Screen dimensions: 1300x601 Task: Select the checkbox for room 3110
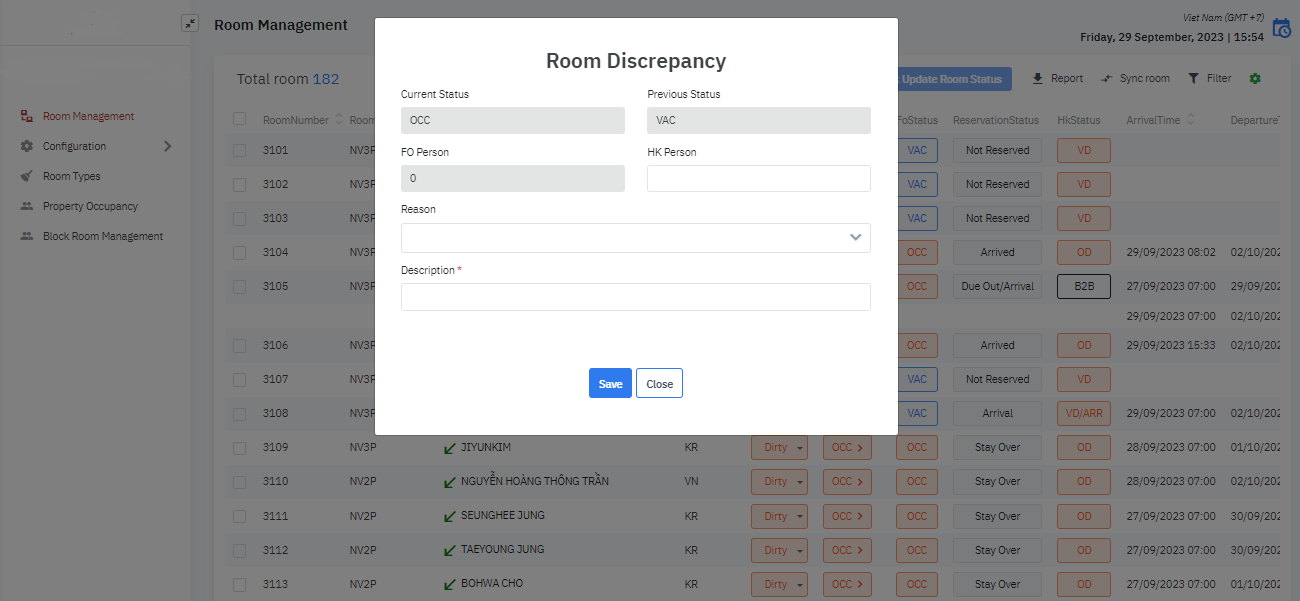(x=239, y=481)
